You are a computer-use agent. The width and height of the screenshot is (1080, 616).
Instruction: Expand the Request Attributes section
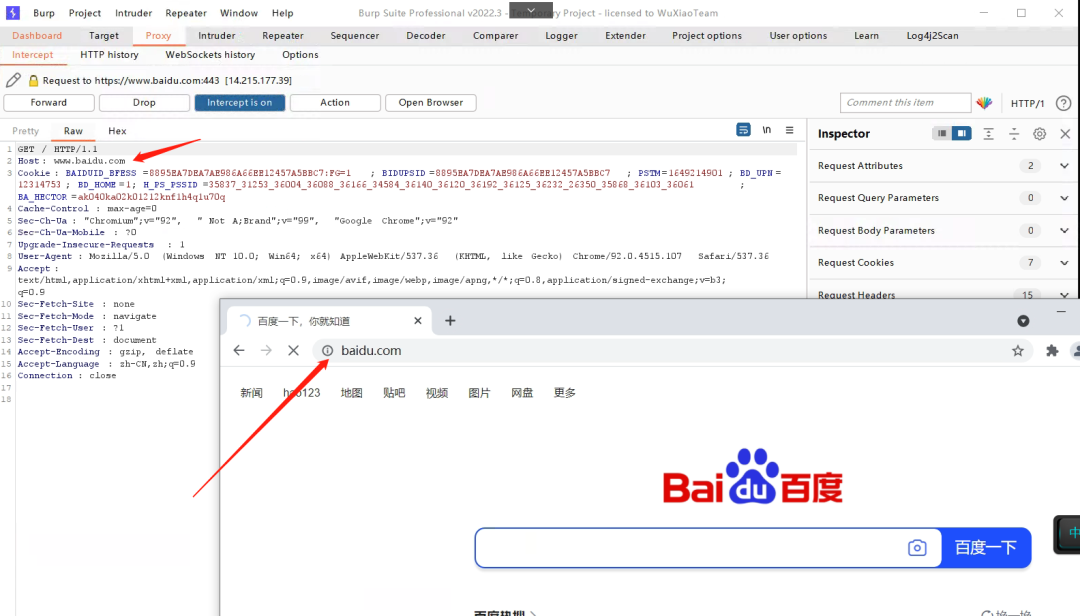click(1064, 166)
